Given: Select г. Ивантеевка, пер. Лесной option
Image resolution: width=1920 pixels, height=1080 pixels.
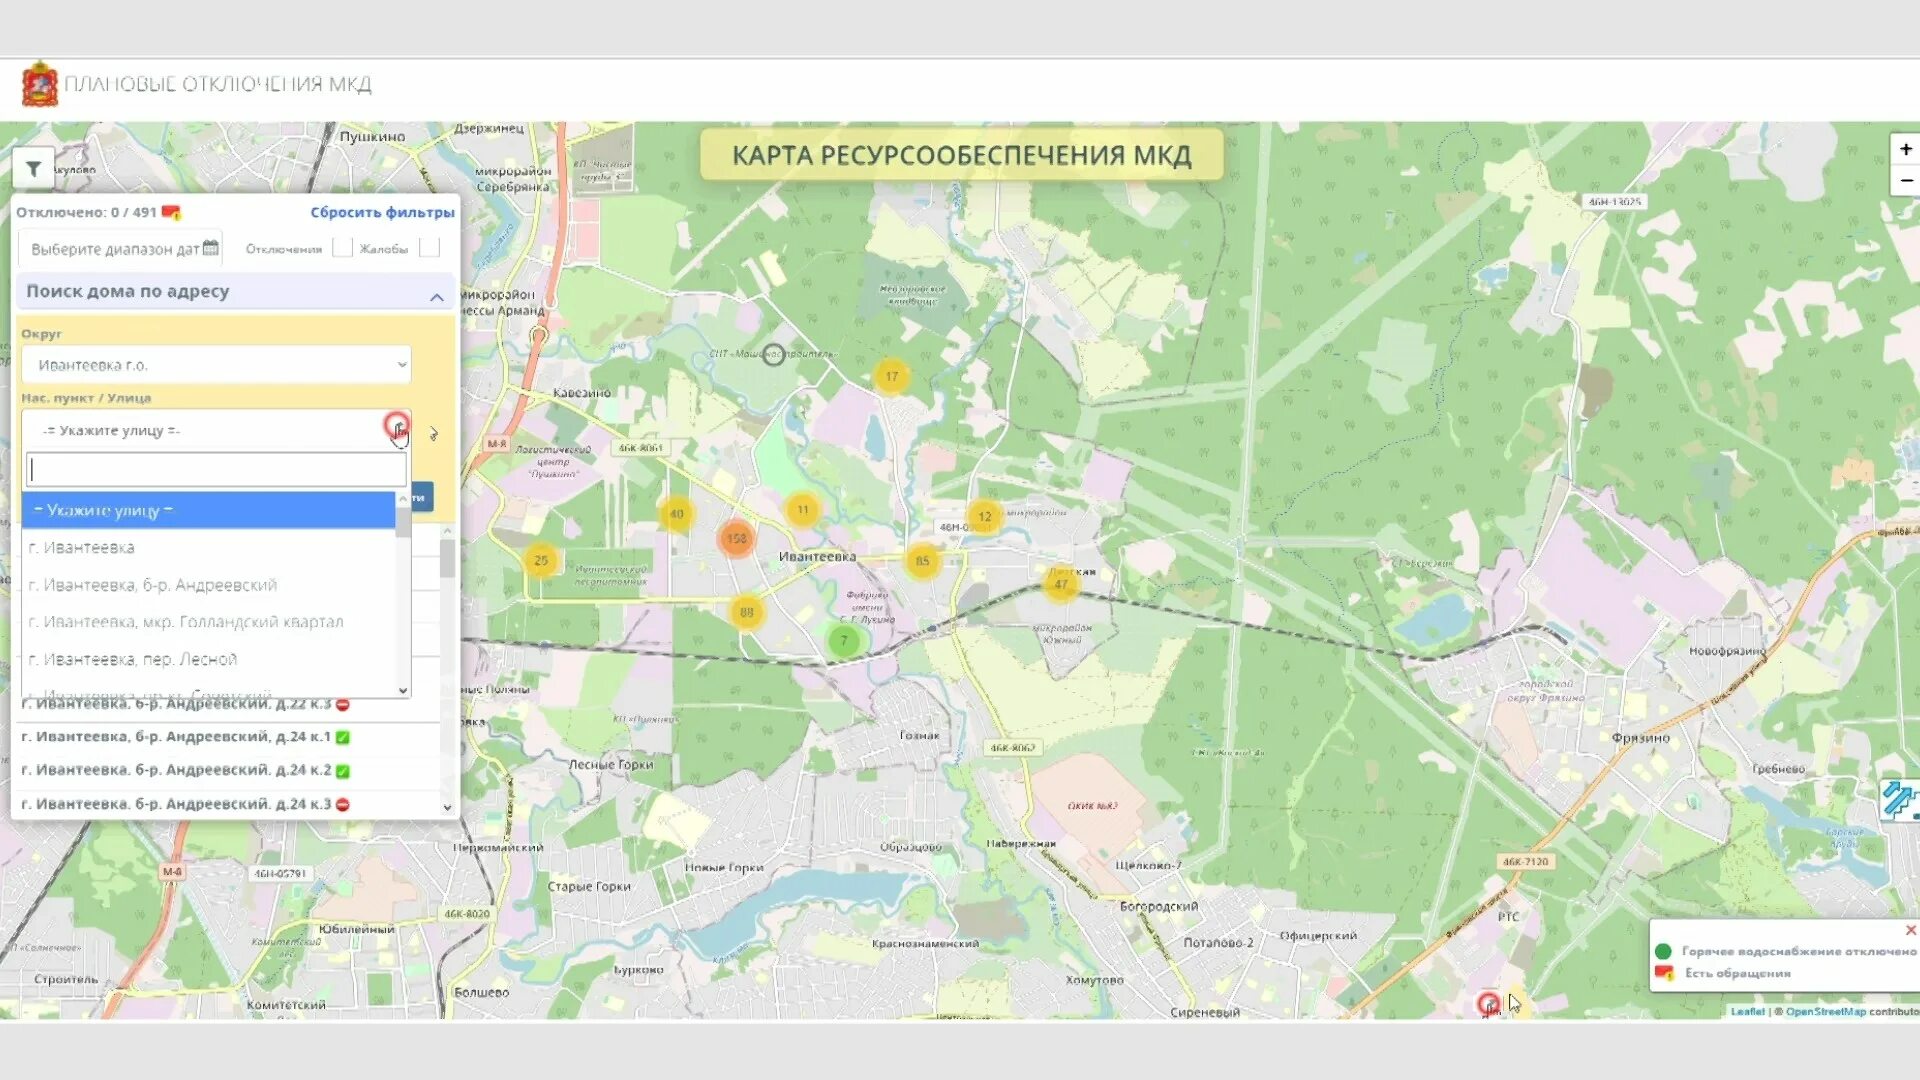Looking at the screenshot, I should tap(133, 660).
